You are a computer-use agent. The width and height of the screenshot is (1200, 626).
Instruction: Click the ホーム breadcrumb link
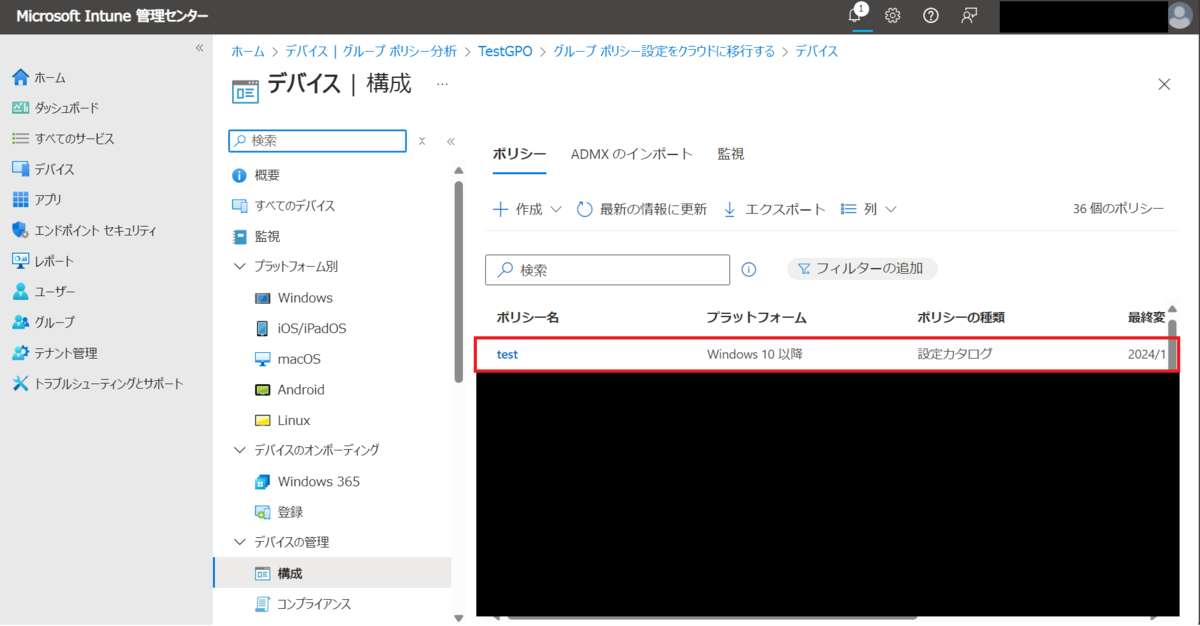[248, 51]
